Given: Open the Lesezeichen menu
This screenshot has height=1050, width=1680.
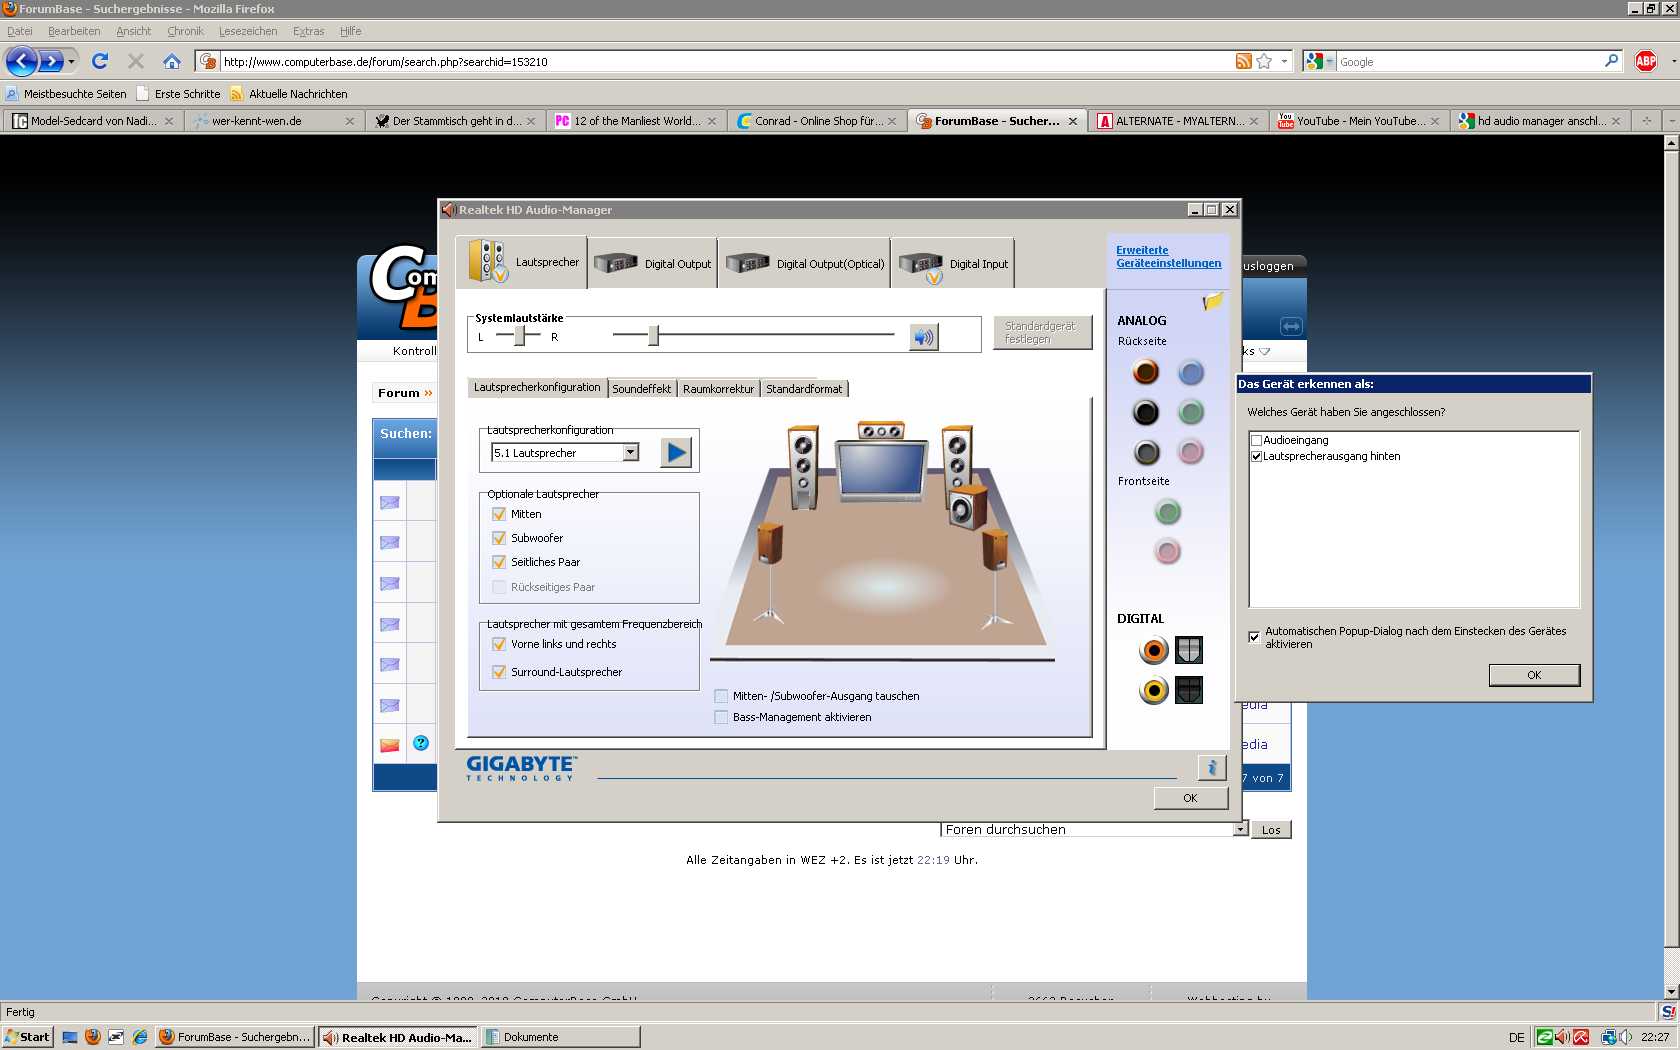Looking at the screenshot, I should (248, 31).
